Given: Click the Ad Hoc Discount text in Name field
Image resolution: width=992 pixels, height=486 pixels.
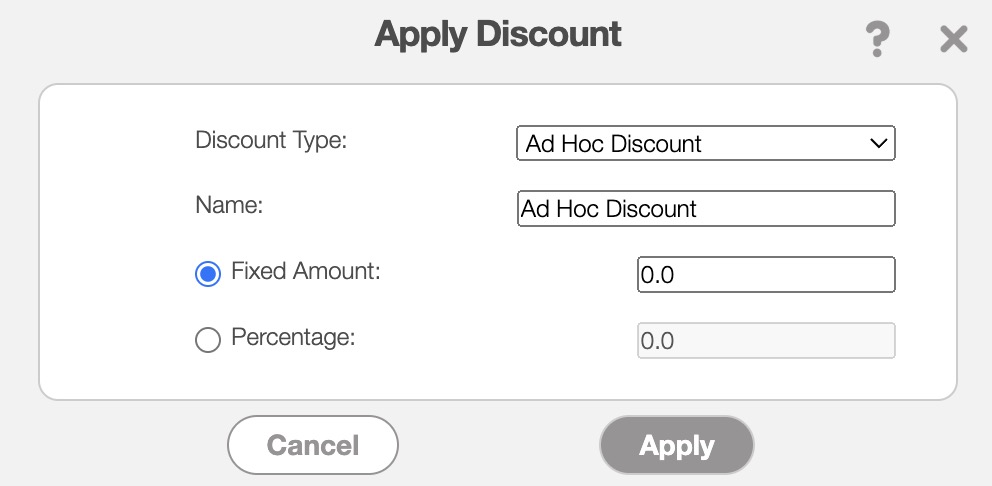Looking at the screenshot, I should click(609, 210).
